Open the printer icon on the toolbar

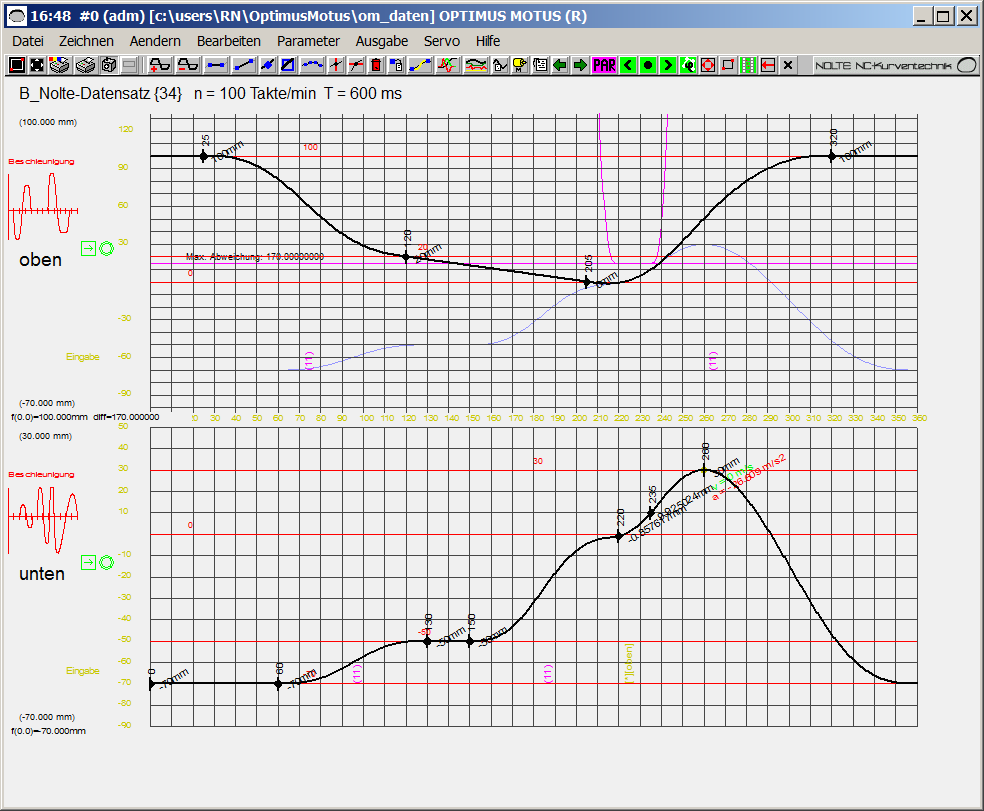coord(85,66)
